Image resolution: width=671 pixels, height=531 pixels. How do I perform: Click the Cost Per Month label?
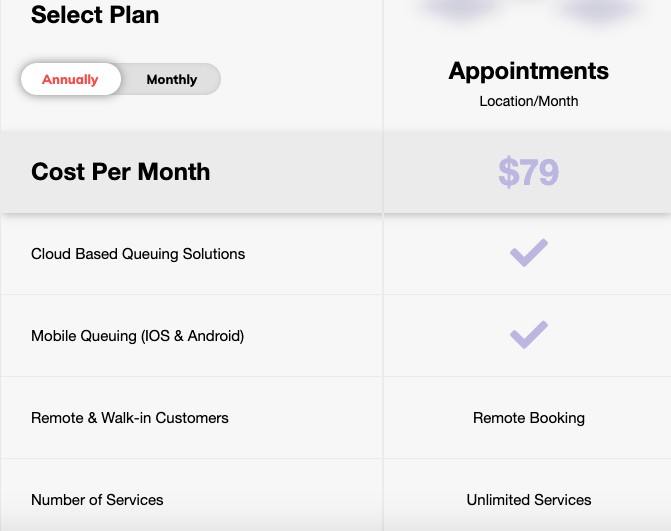click(x=121, y=172)
